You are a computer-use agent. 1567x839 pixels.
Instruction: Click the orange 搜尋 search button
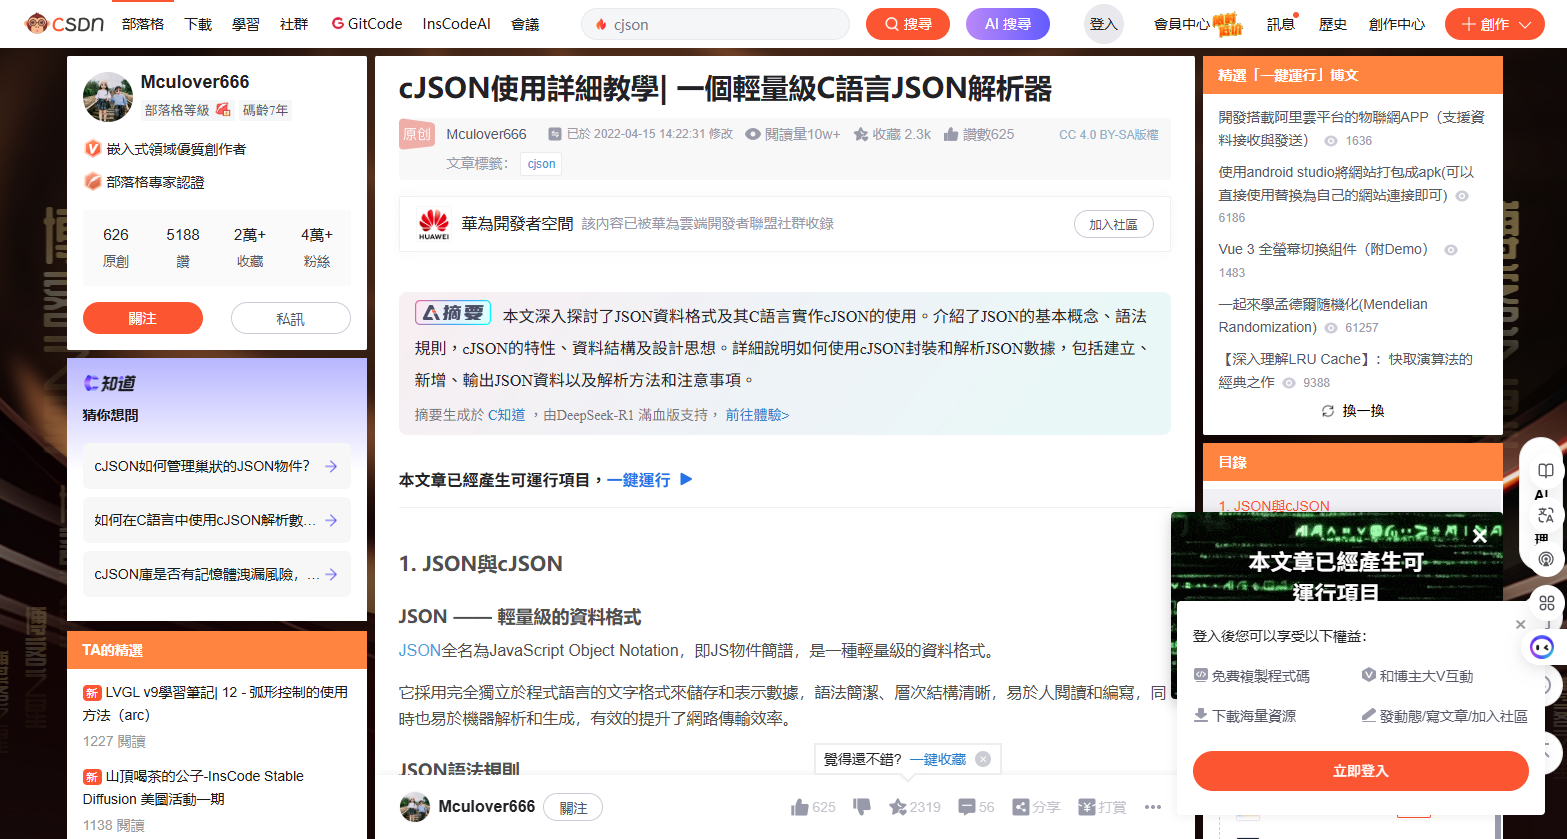click(x=908, y=24)
